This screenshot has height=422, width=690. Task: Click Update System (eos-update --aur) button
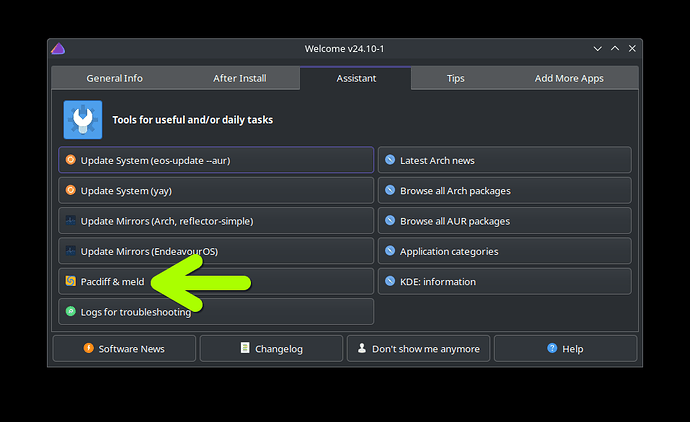point(216,160)
